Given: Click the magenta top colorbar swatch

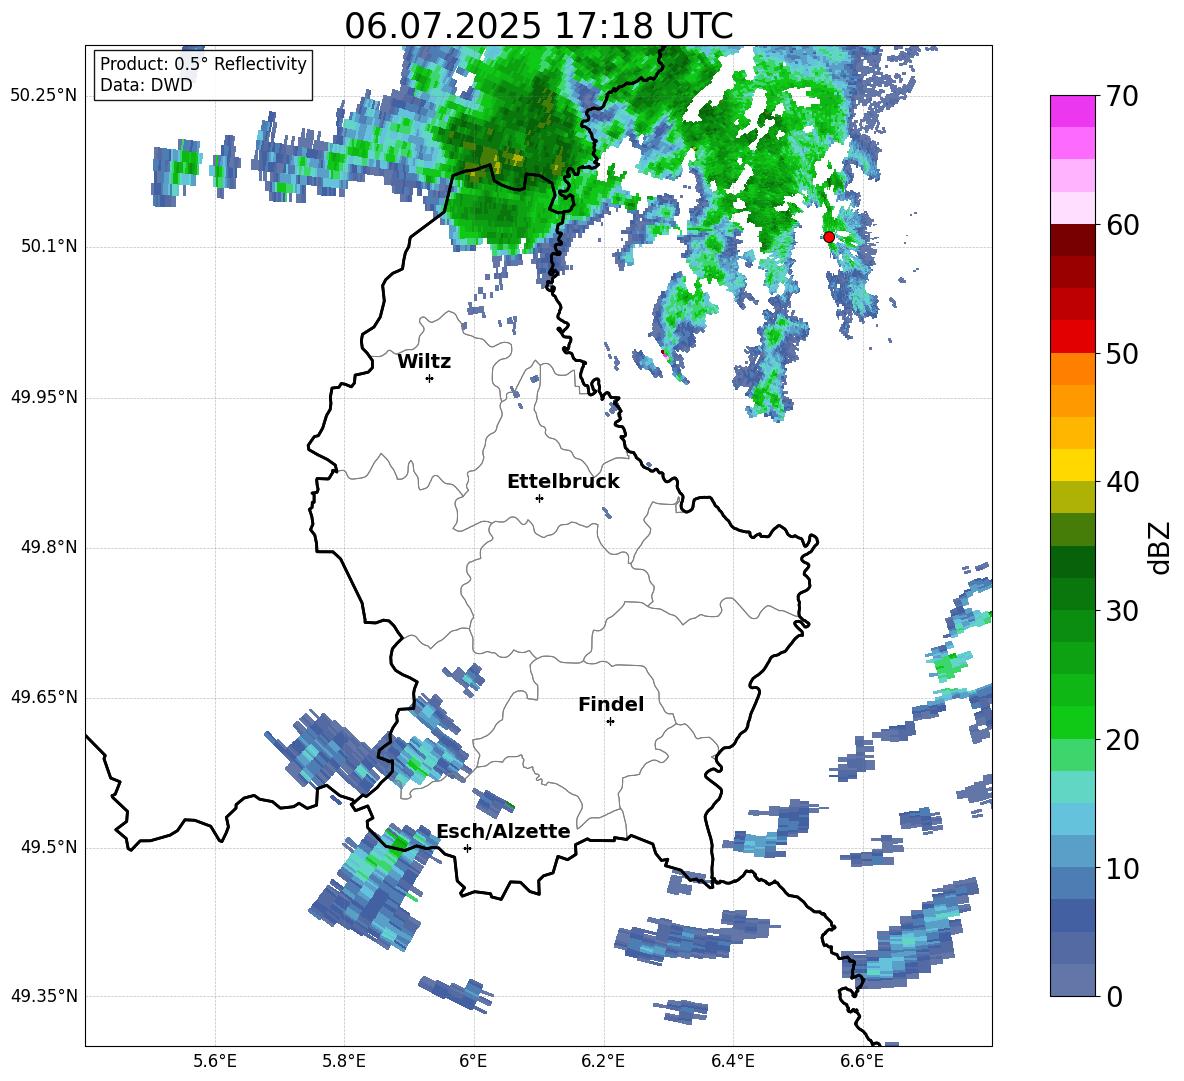Looking at the screenshot, I should (1072, 111).
